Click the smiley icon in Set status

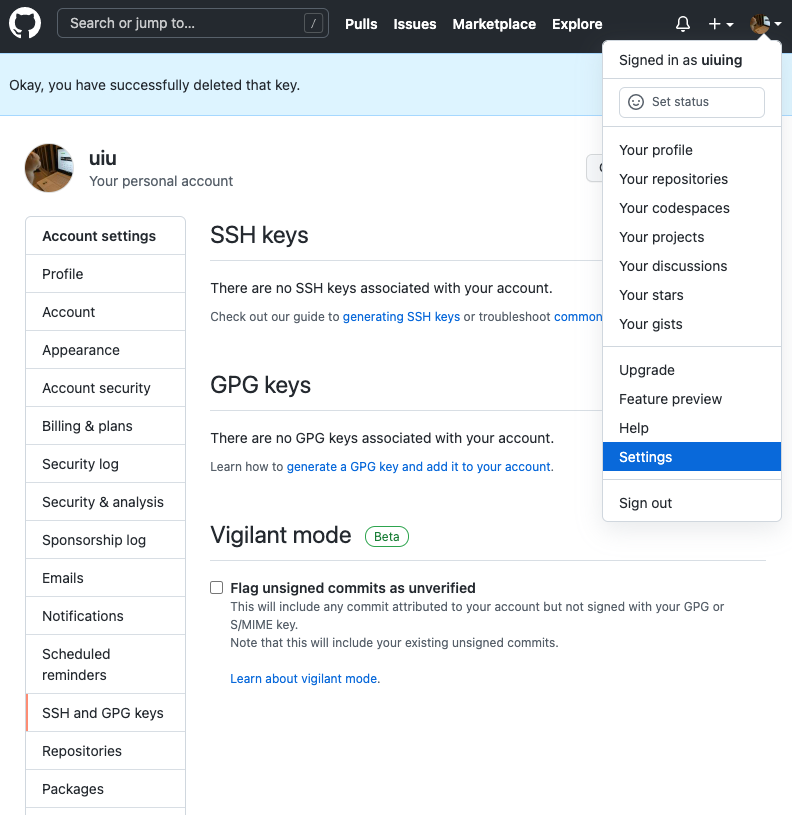coord(636,102)
